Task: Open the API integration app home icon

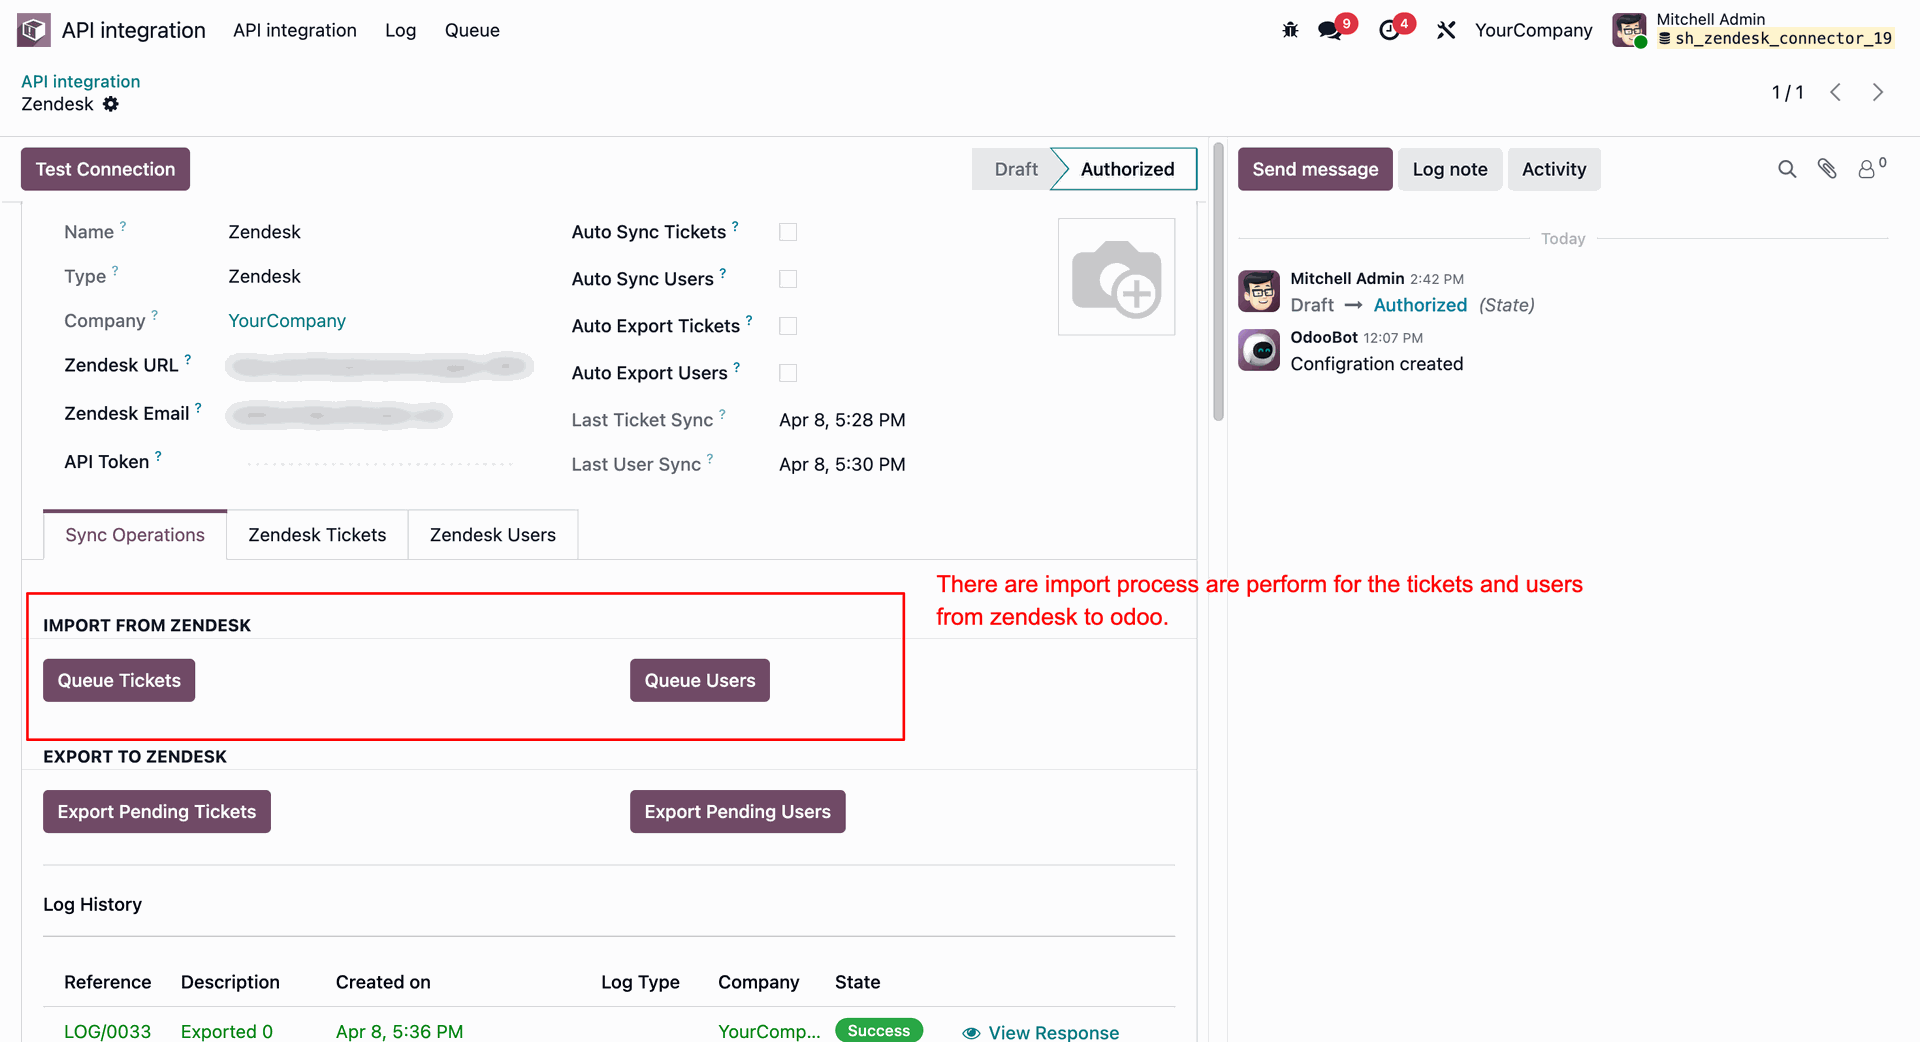Action: (34, 30)
